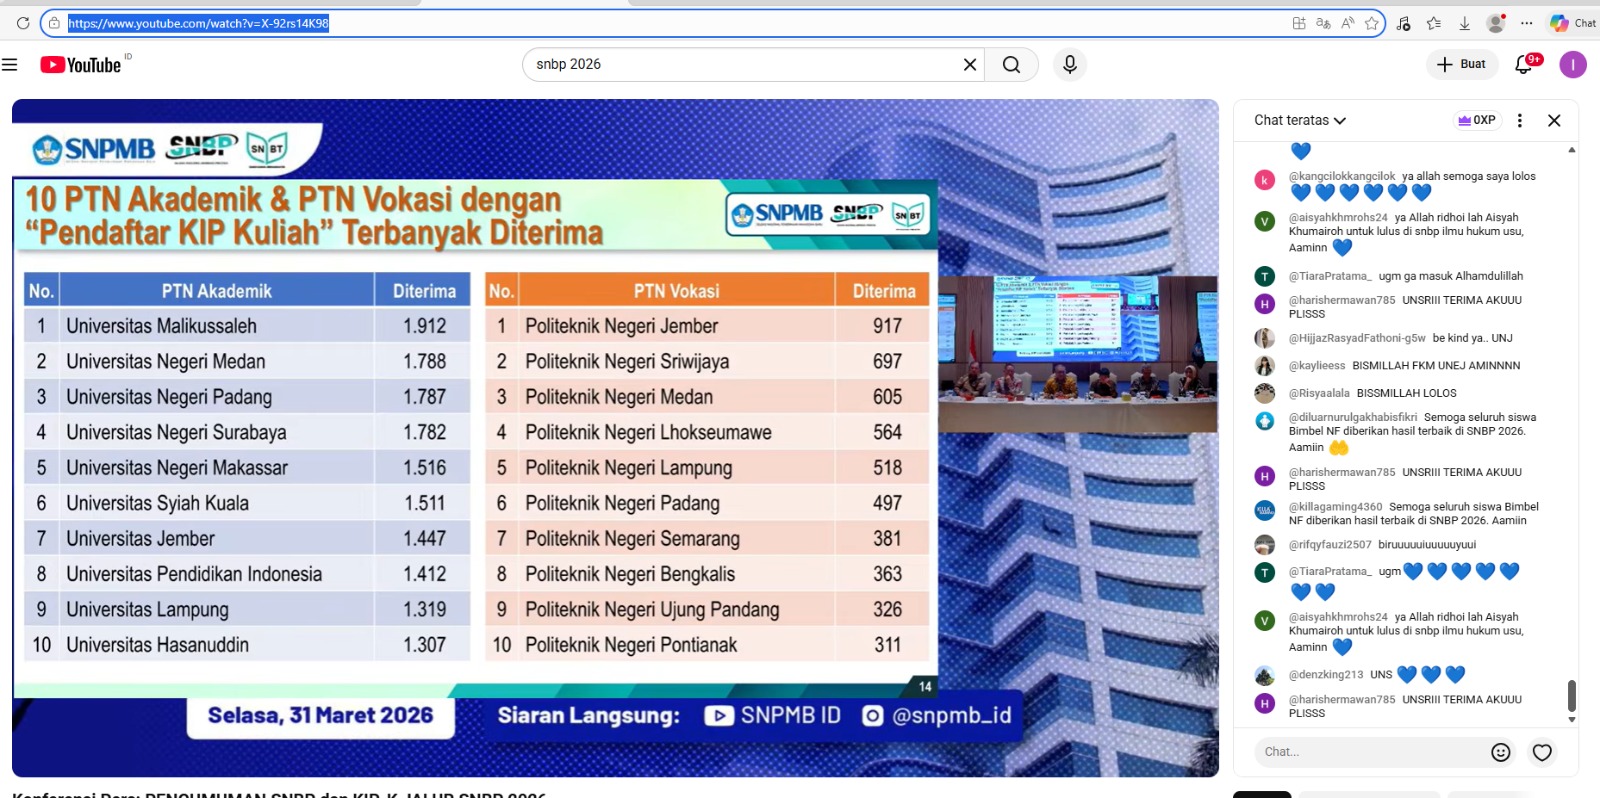The width and height of the screenshot is (1600, 798).
Task: Open Edge settings and more menu
Action: pos(1526,23)
